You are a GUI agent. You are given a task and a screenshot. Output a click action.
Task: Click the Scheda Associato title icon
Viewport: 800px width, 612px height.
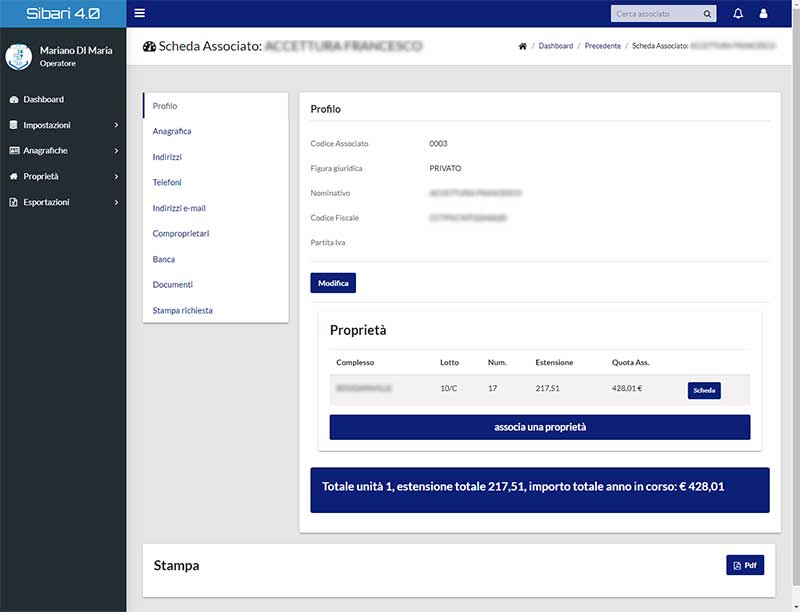coord(149,46)
